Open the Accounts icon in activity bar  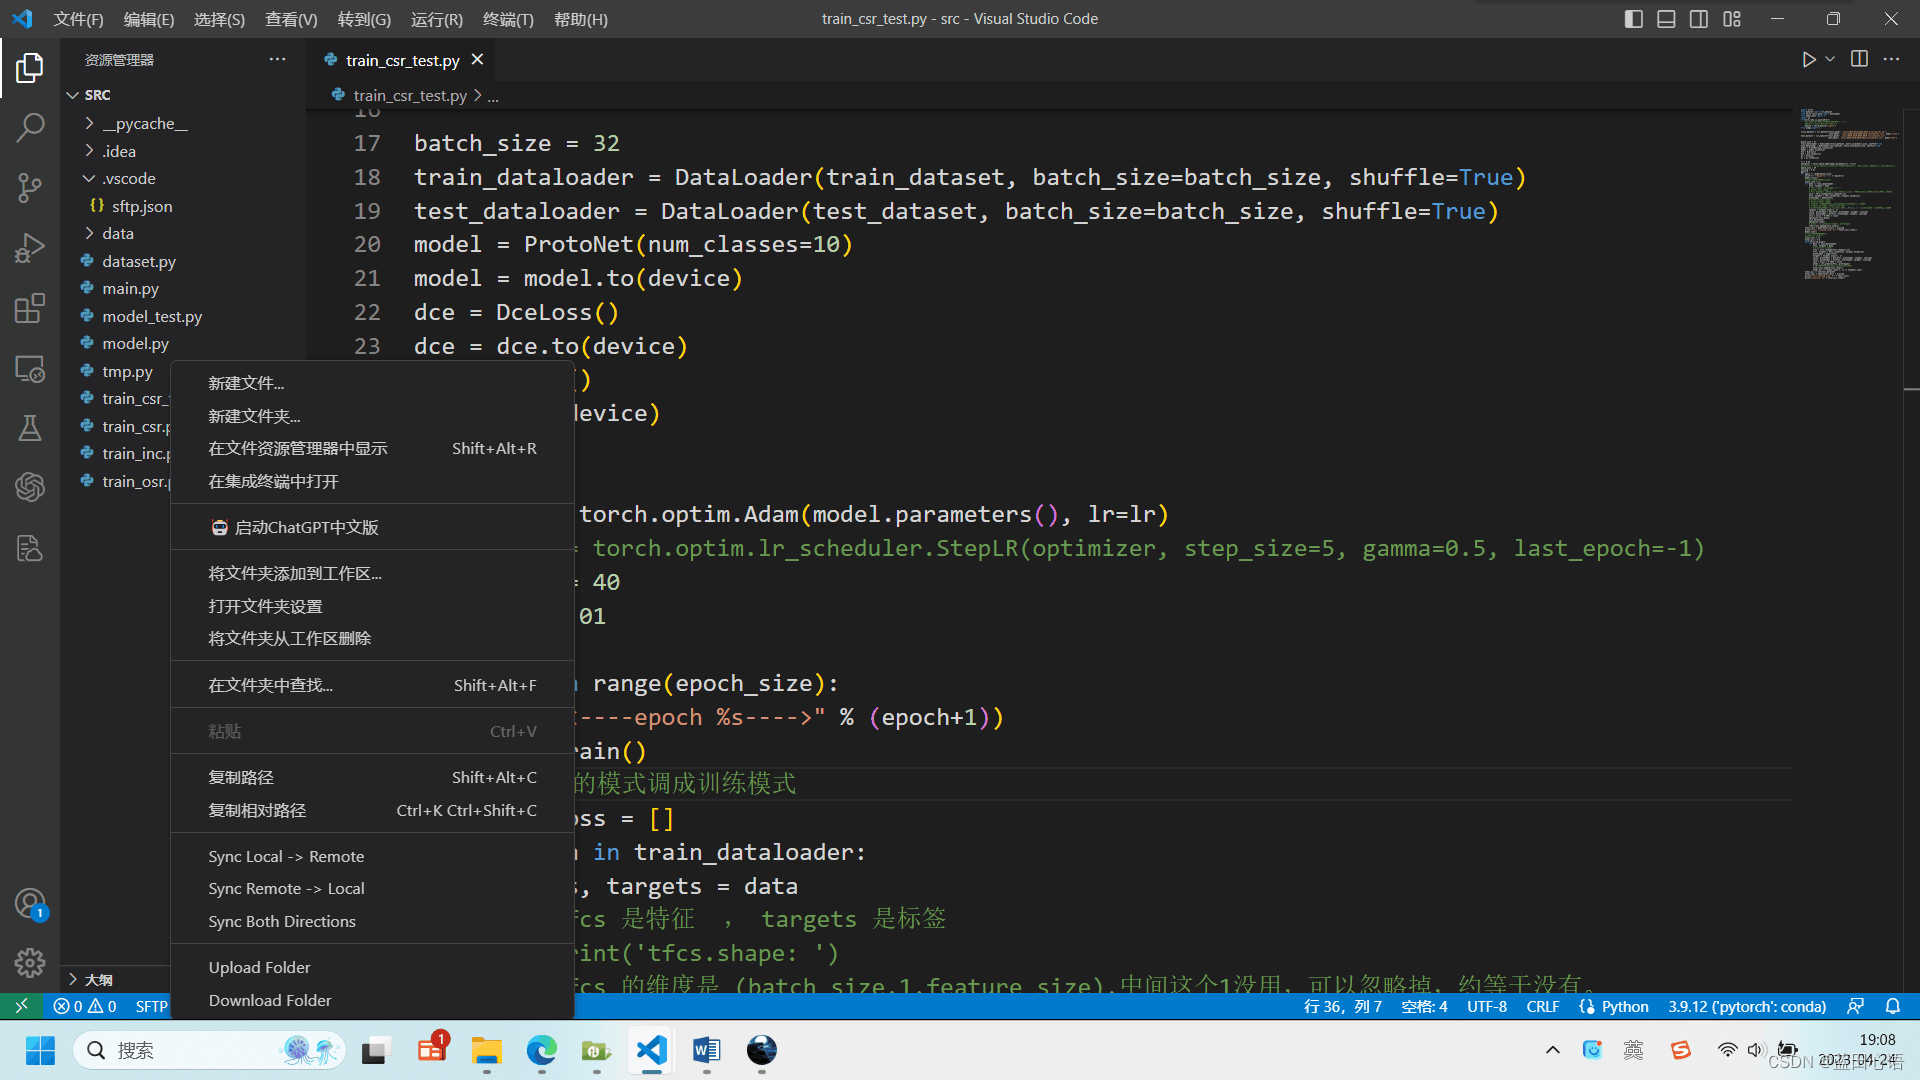click(x=29, y=901)
